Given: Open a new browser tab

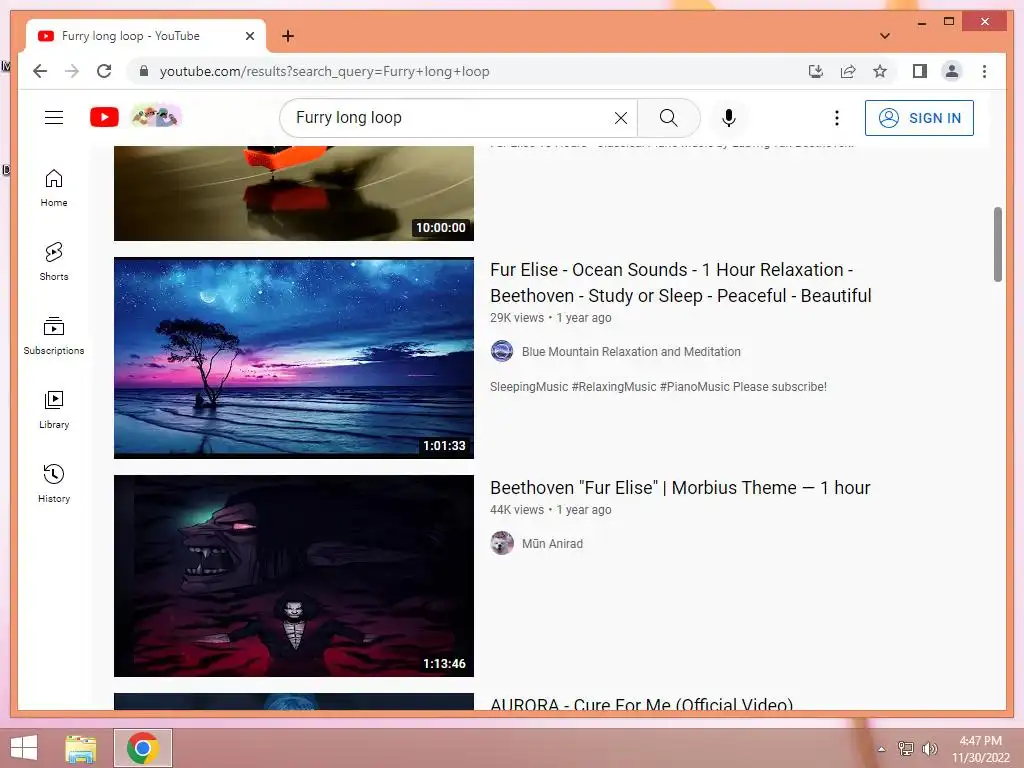Looking at the screenshot, I should coord(288,36).
